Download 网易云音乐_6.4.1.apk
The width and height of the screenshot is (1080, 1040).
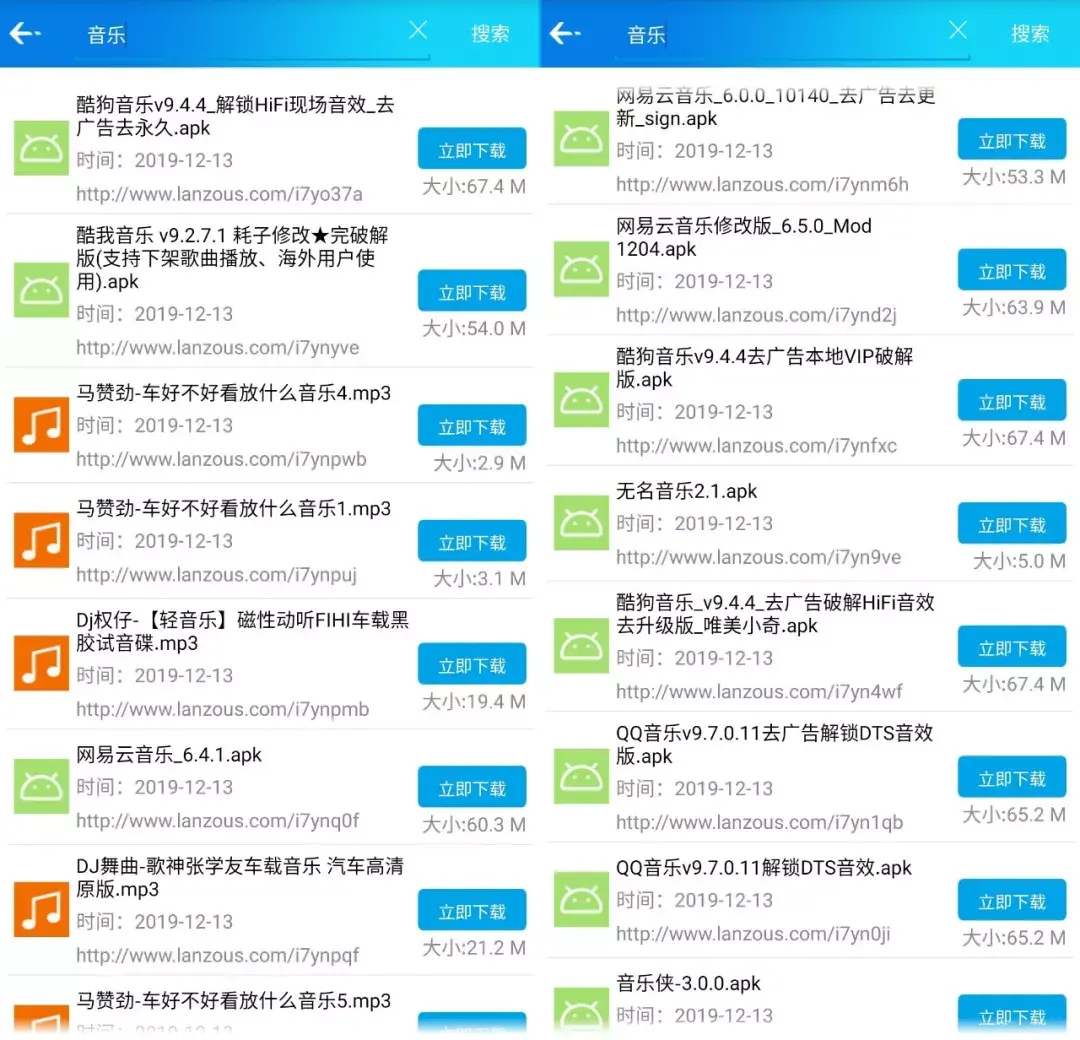(472, 787)
